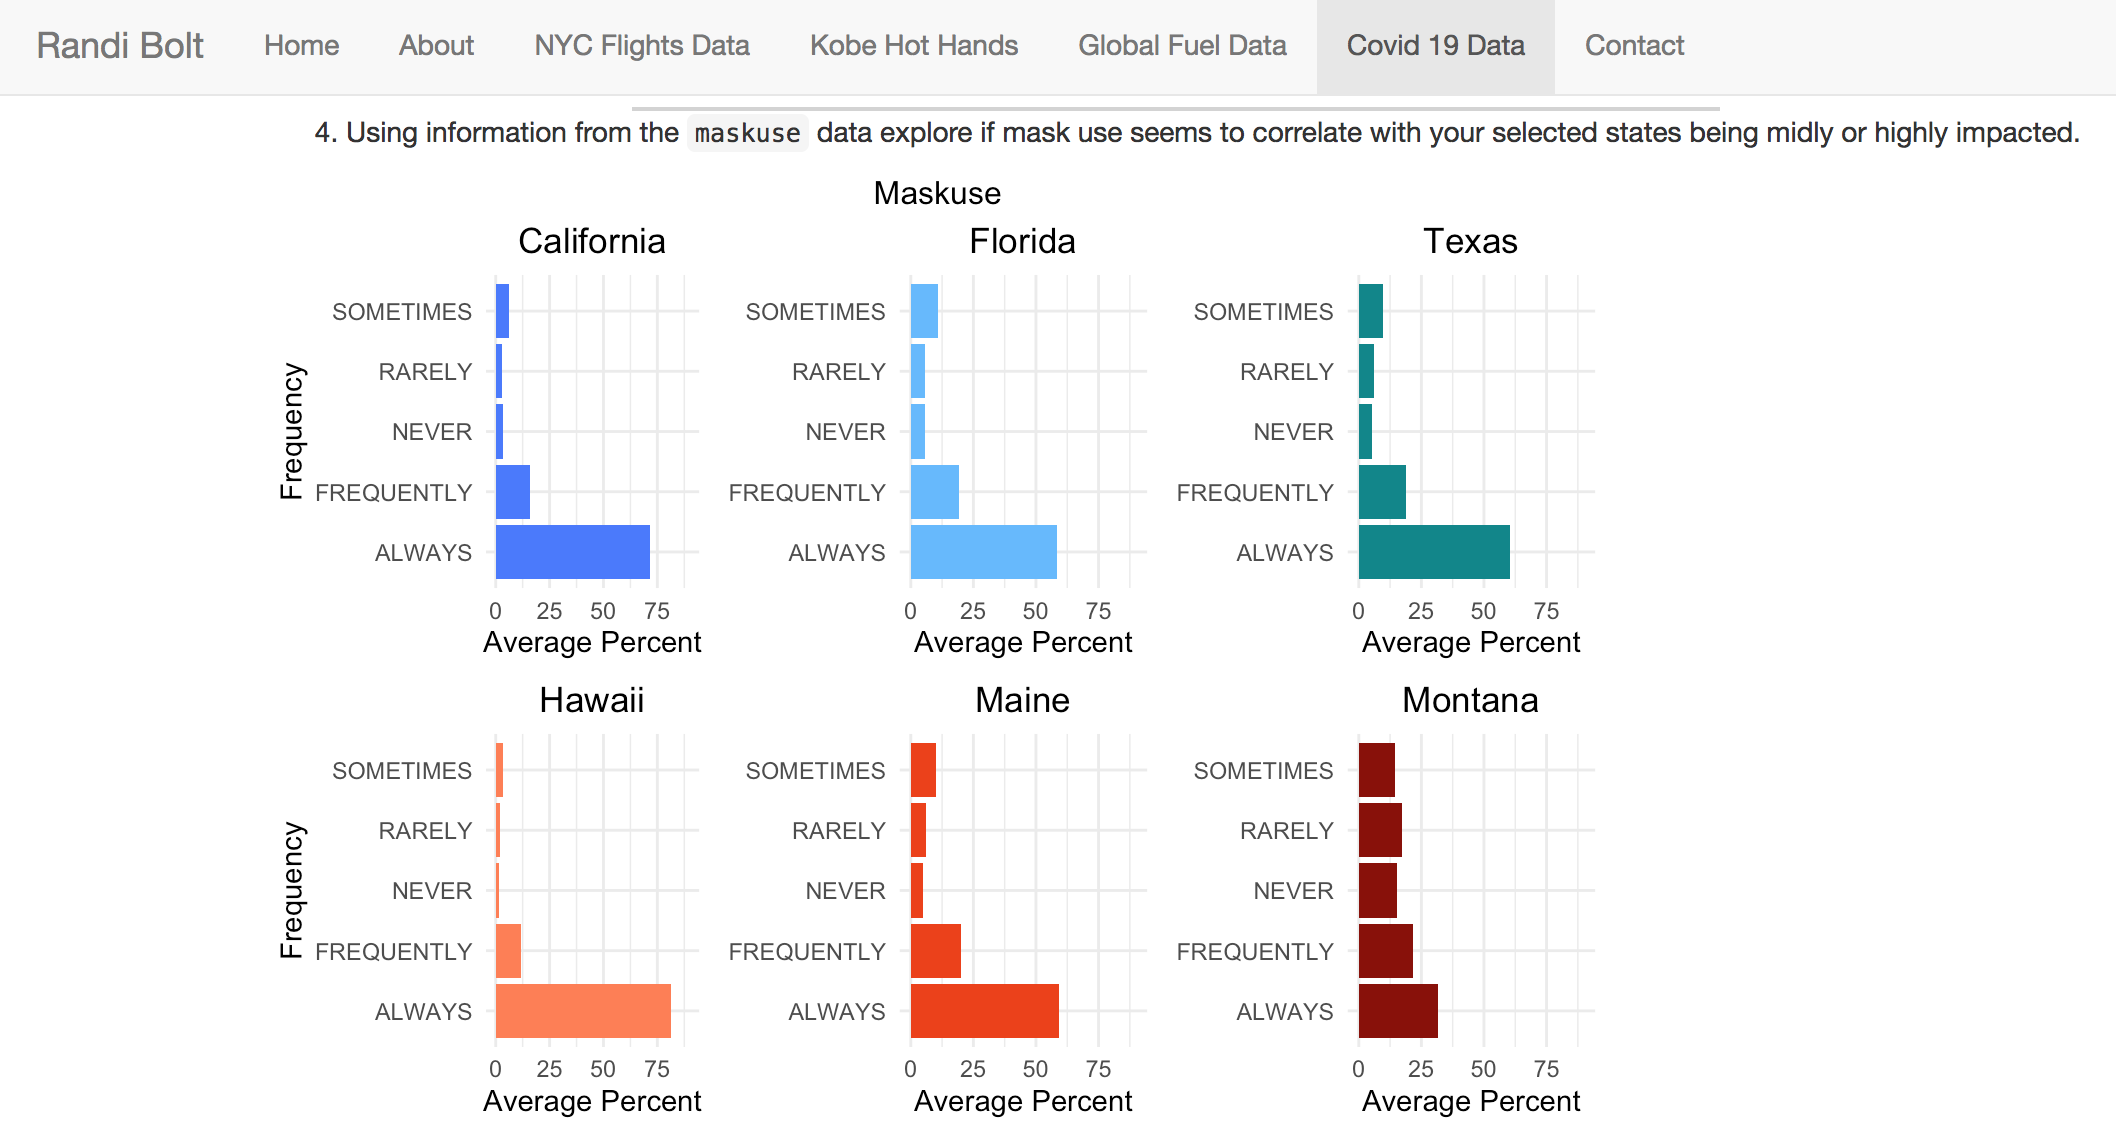Screen dimensions: 2116x1132
Task: Open the NYC Flights Data tab
Action: 641,46
